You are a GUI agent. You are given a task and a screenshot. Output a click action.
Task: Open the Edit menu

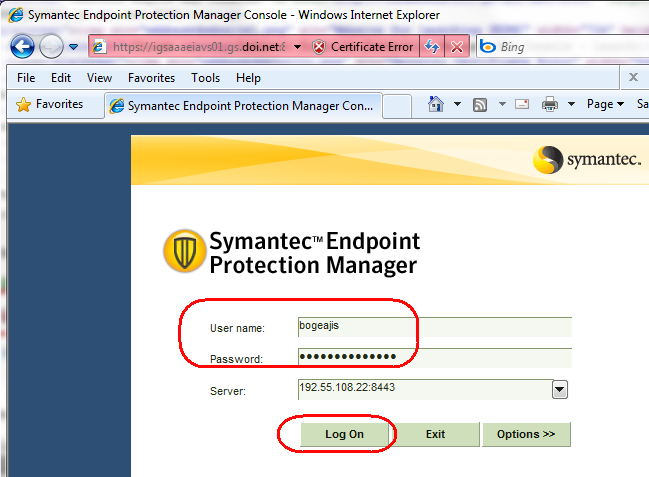pos(61,78)
